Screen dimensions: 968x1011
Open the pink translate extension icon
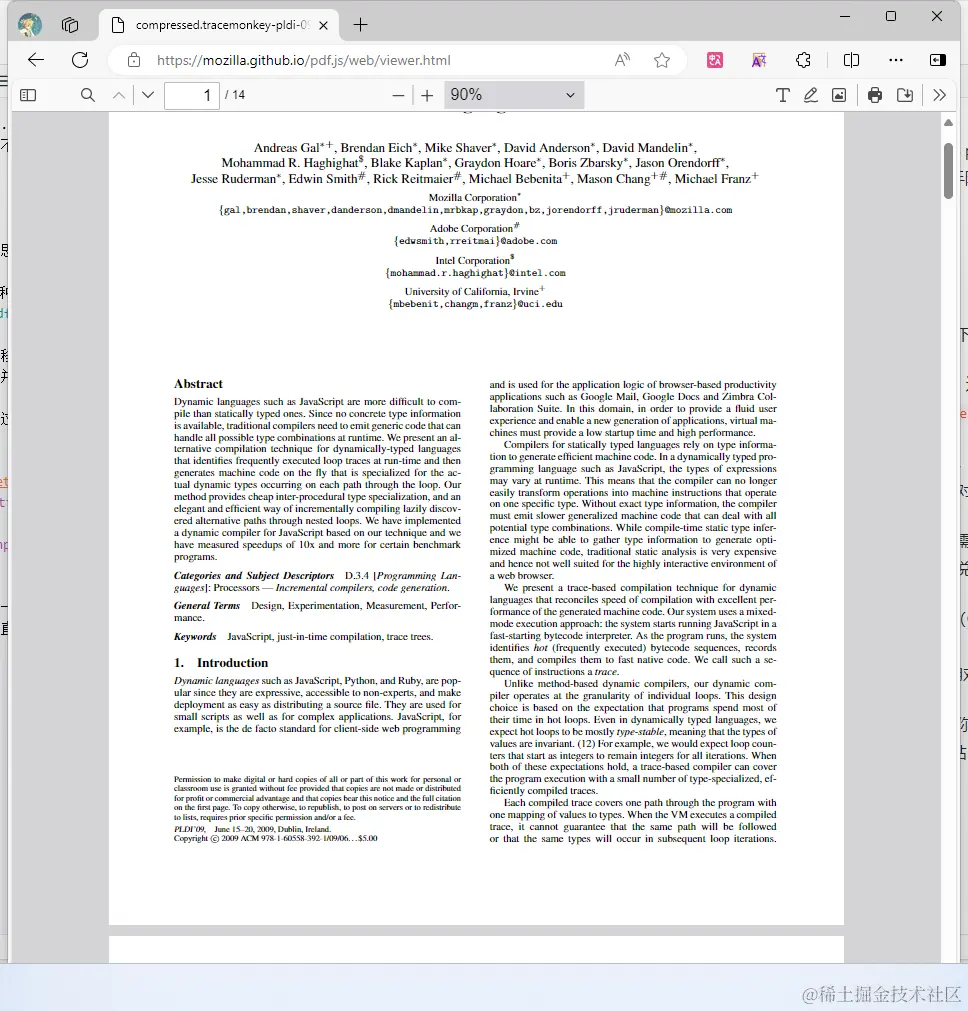click(715, 60)
